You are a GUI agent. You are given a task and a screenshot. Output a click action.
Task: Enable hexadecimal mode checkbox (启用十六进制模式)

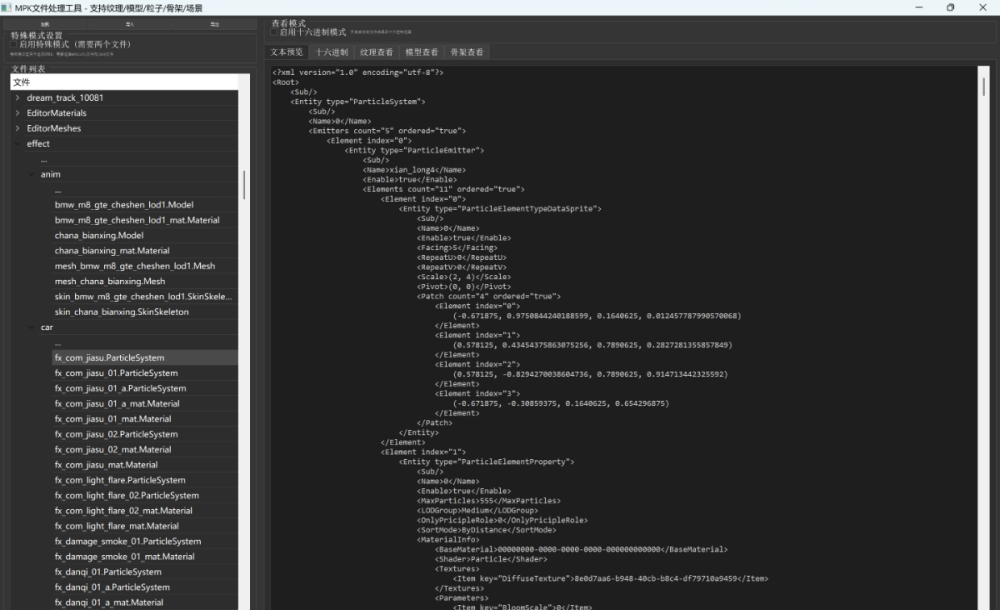click(274, 32)
